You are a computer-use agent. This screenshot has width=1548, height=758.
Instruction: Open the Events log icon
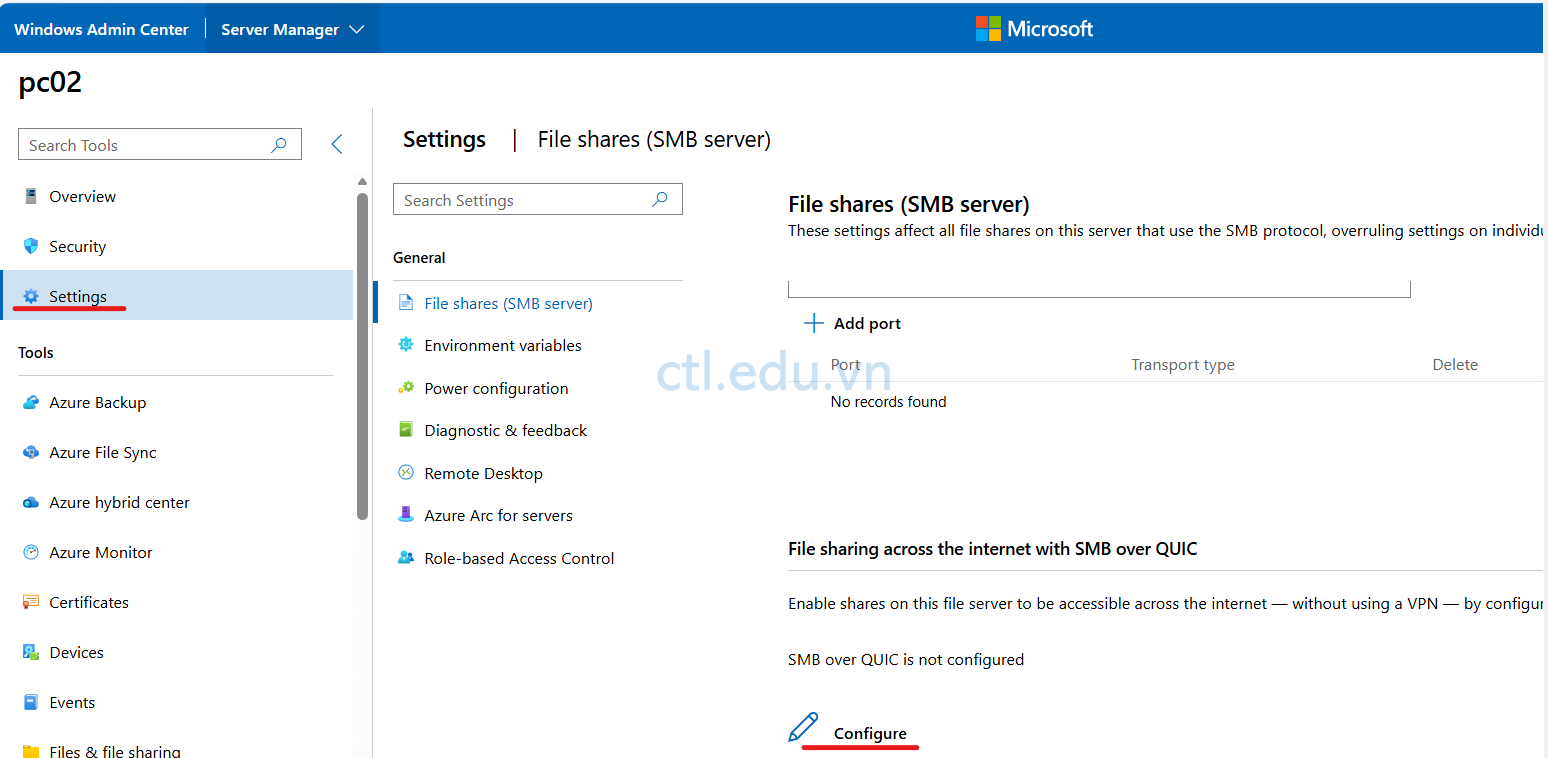tap(33, 702)
